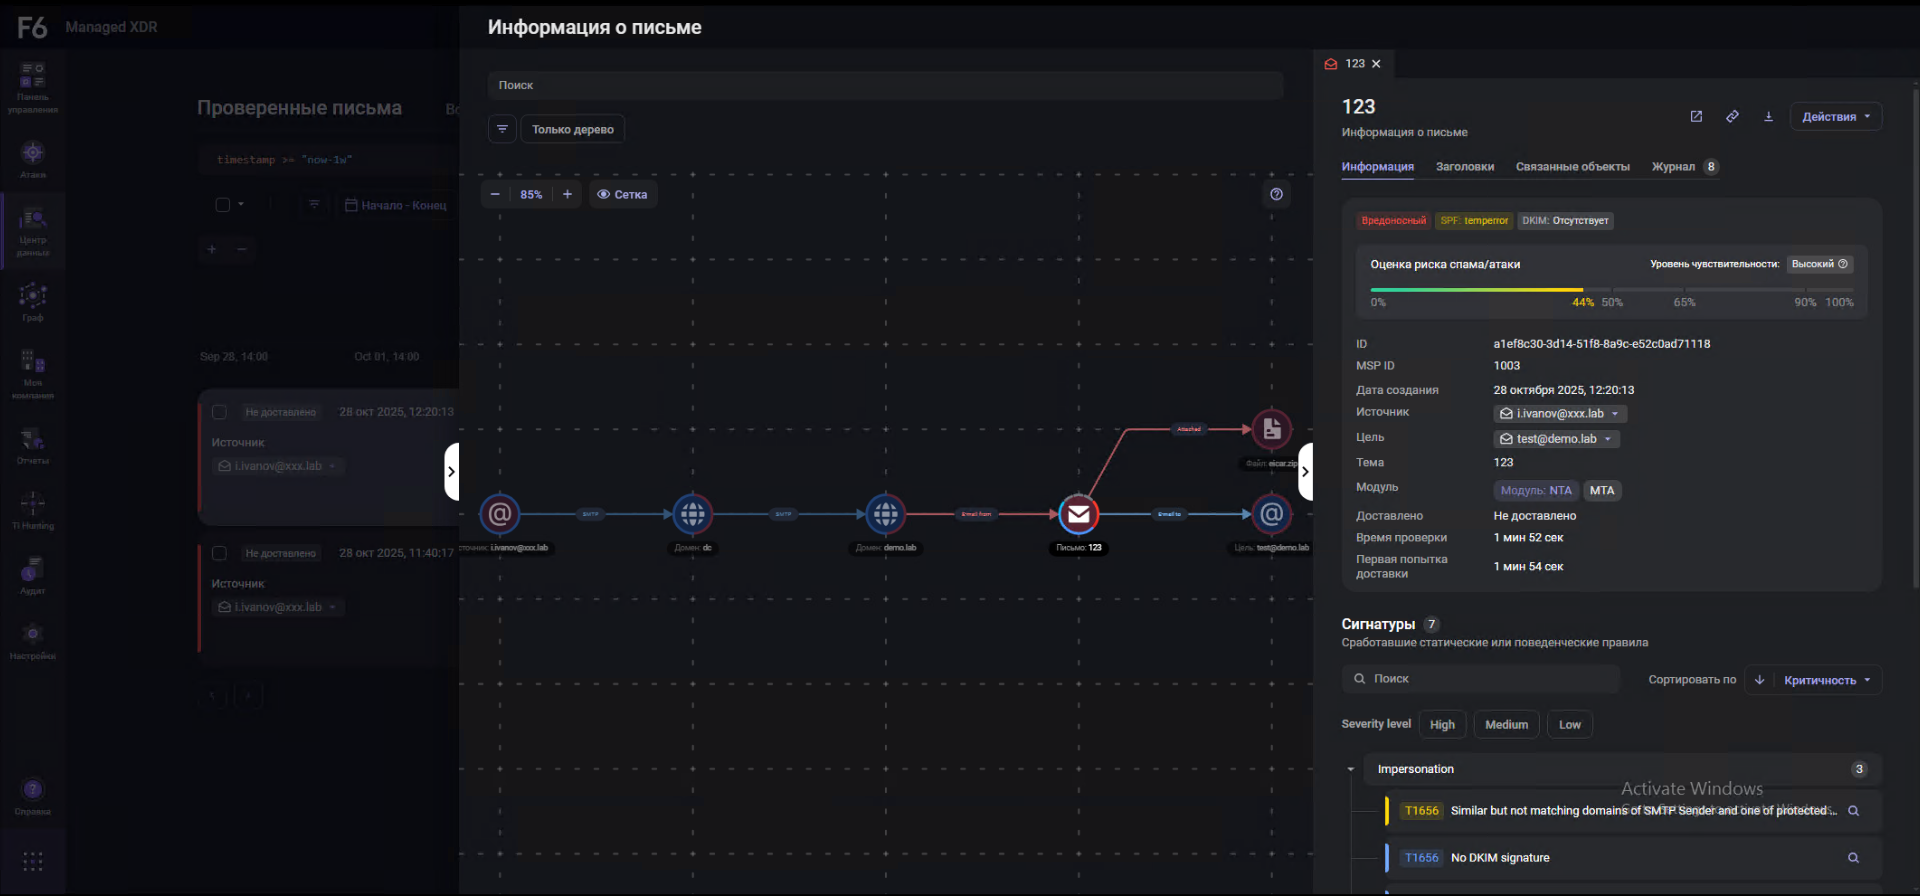This screenshot has width=1920, height=896.
Task: Click the graph help question-mark icon
Action: point(1276,194)
